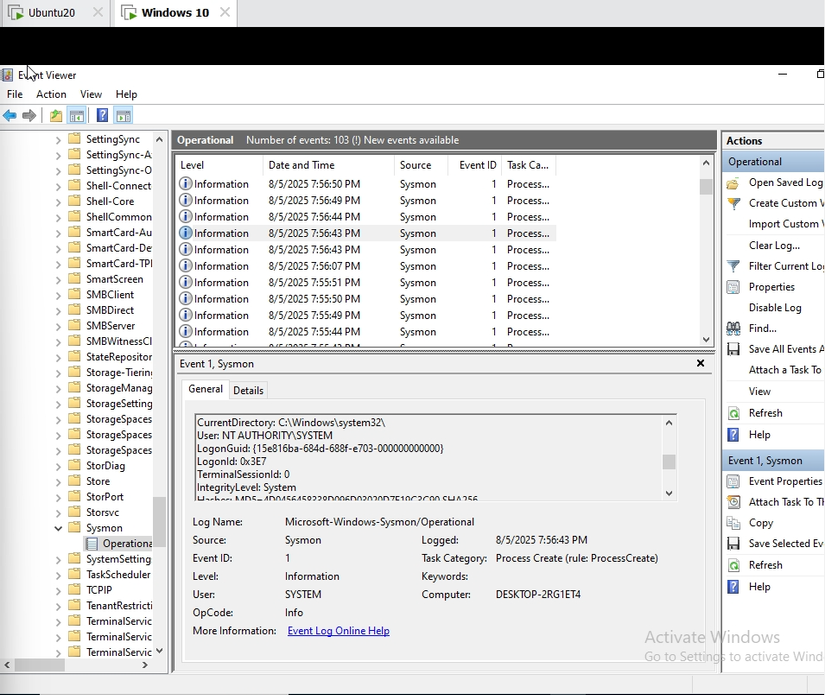Screen dimensions: 825x695
Task: Open the View menu
Action: pos(91,94)
